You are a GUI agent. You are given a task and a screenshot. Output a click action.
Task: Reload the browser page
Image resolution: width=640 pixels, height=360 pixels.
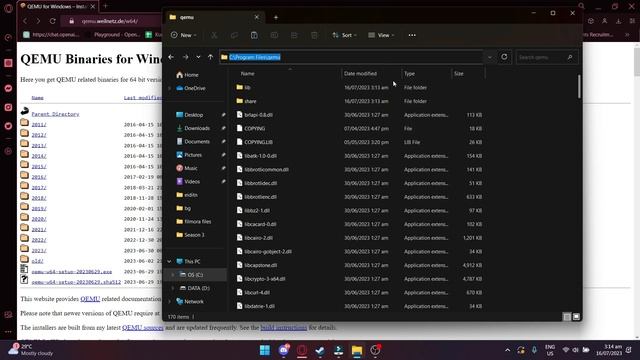53,21
